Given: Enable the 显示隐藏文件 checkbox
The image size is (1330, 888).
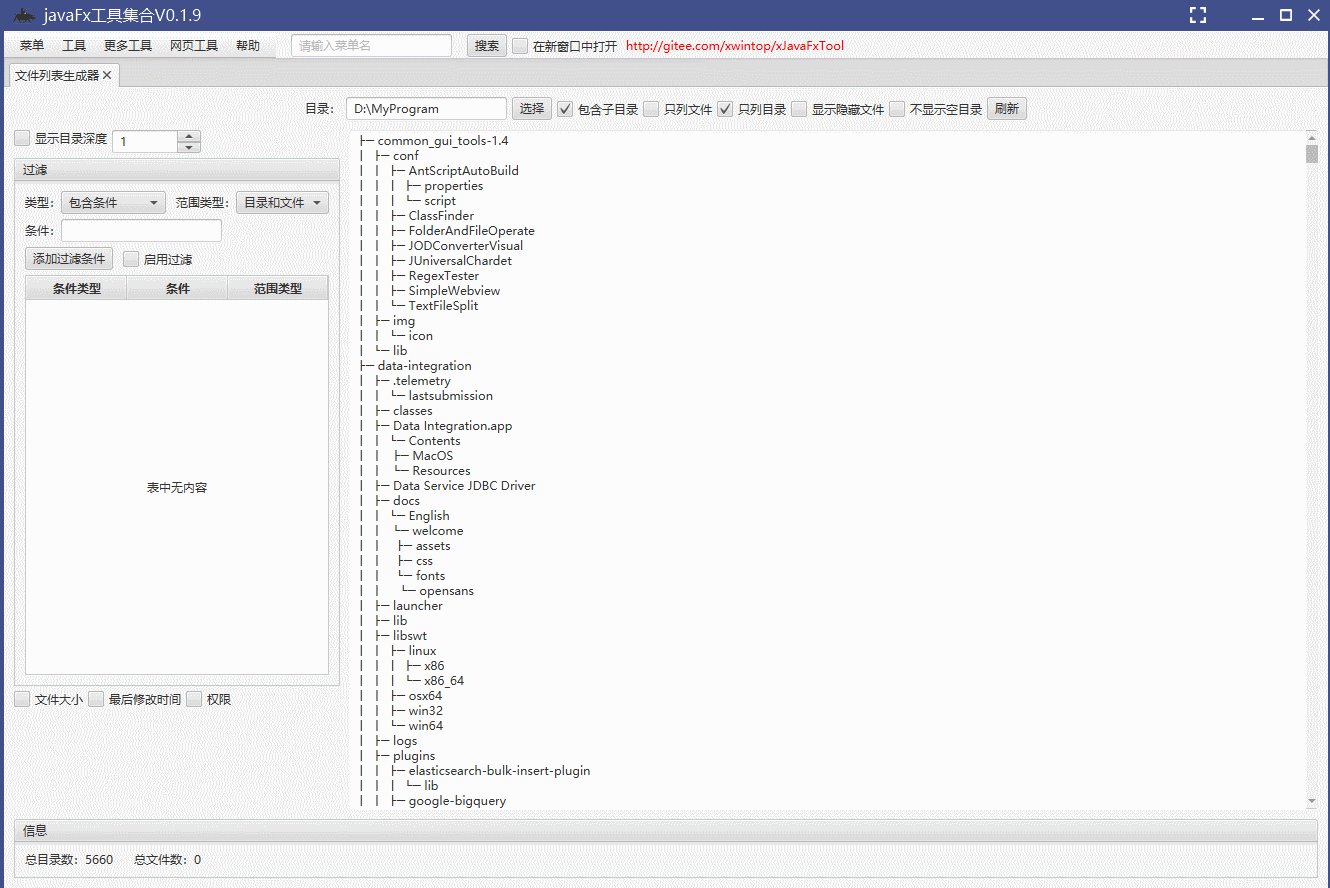Looking at the screenshot, I should (x=799, y=109).
